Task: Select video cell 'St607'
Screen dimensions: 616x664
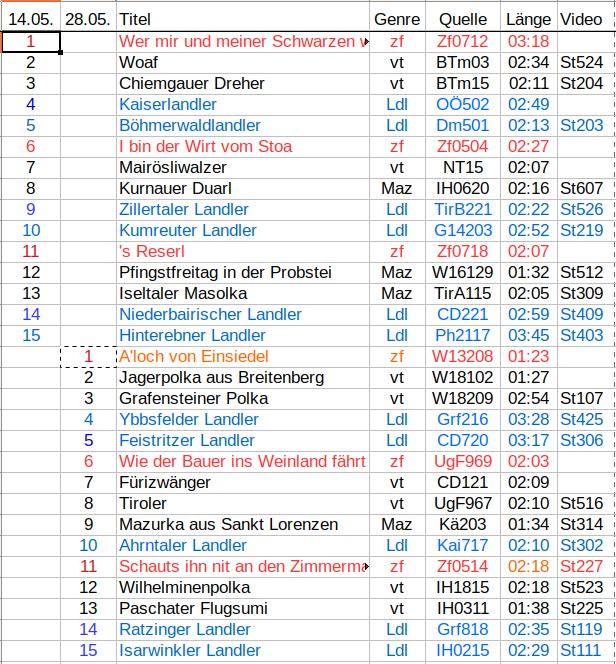Action: (581, 188)
